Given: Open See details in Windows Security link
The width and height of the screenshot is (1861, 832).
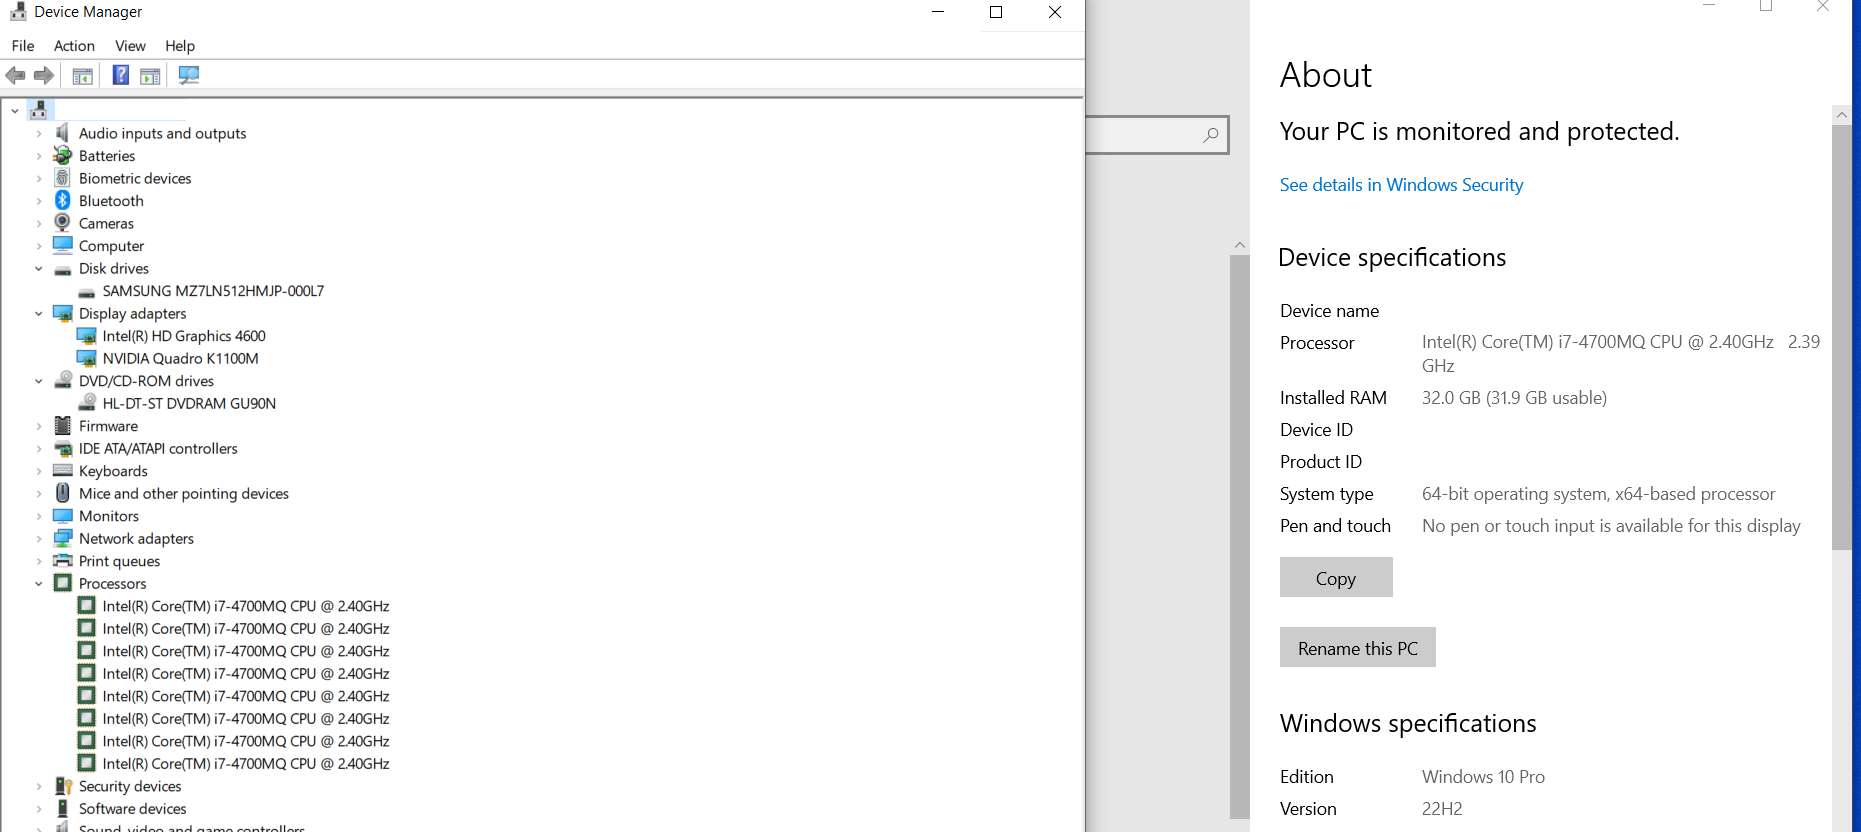Looking at the screenshot, I should (1401, 185).
